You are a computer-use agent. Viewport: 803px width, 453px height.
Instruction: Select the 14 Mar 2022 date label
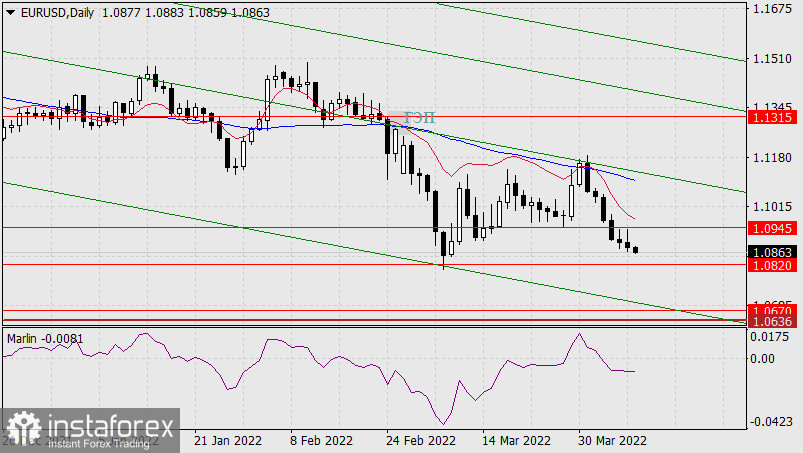click(516, 440)
